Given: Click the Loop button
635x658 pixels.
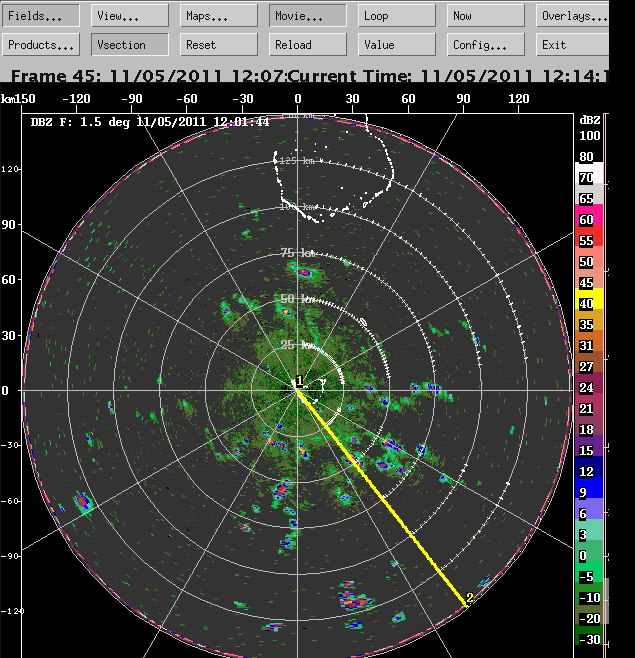Looking at the screenshot, I should click(397, 16).
